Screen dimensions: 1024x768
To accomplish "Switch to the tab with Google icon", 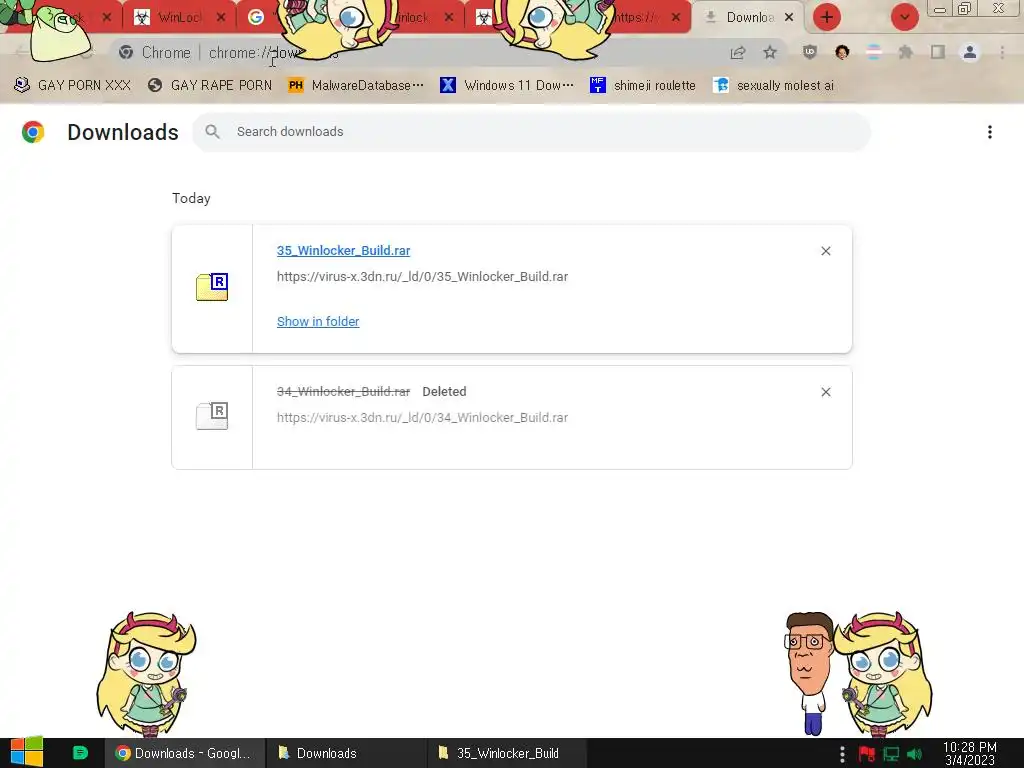I will [x=257, y=18].
